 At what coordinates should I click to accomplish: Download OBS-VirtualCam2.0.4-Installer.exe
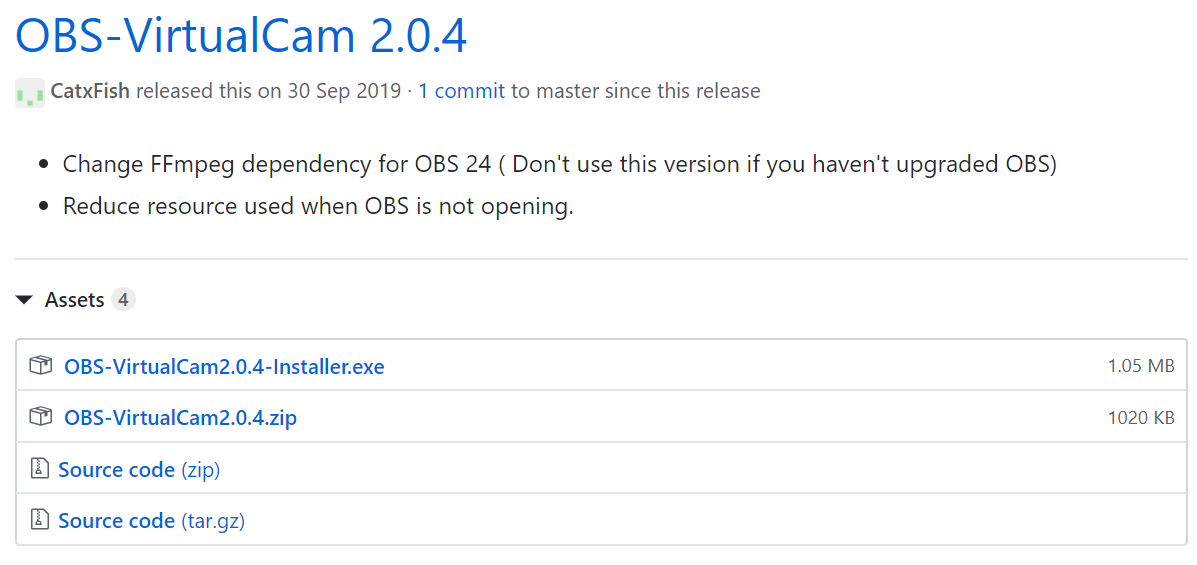(x=224, y=367)
